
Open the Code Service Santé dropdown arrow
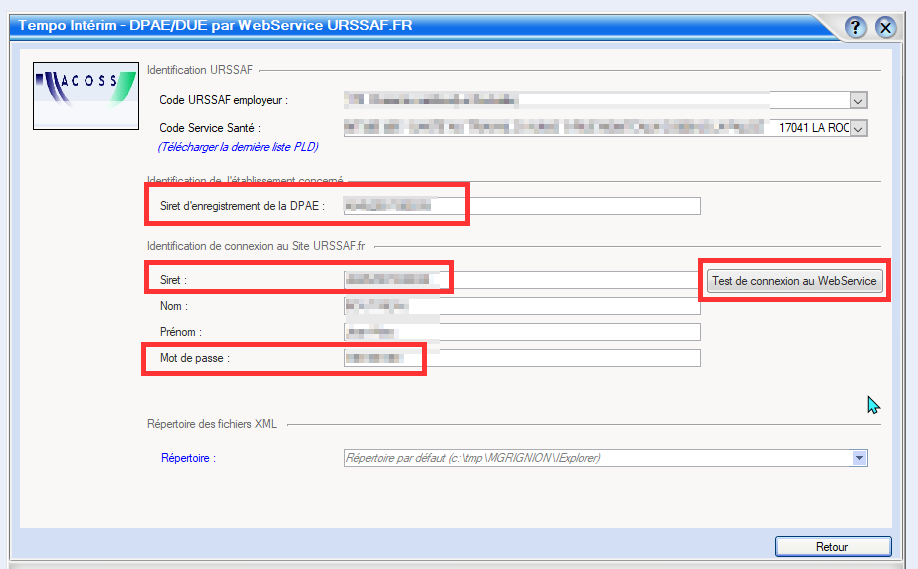pyautogui.click(x=858, y=128)
